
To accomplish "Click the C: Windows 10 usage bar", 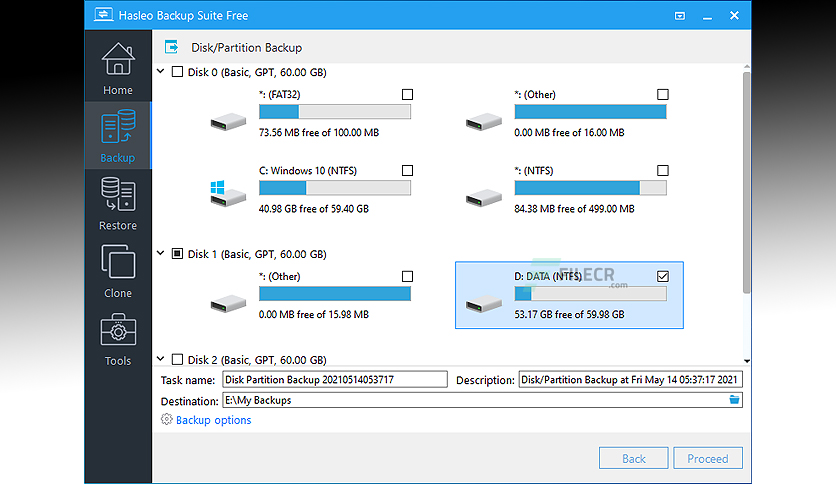I will [x=335, y=188].
